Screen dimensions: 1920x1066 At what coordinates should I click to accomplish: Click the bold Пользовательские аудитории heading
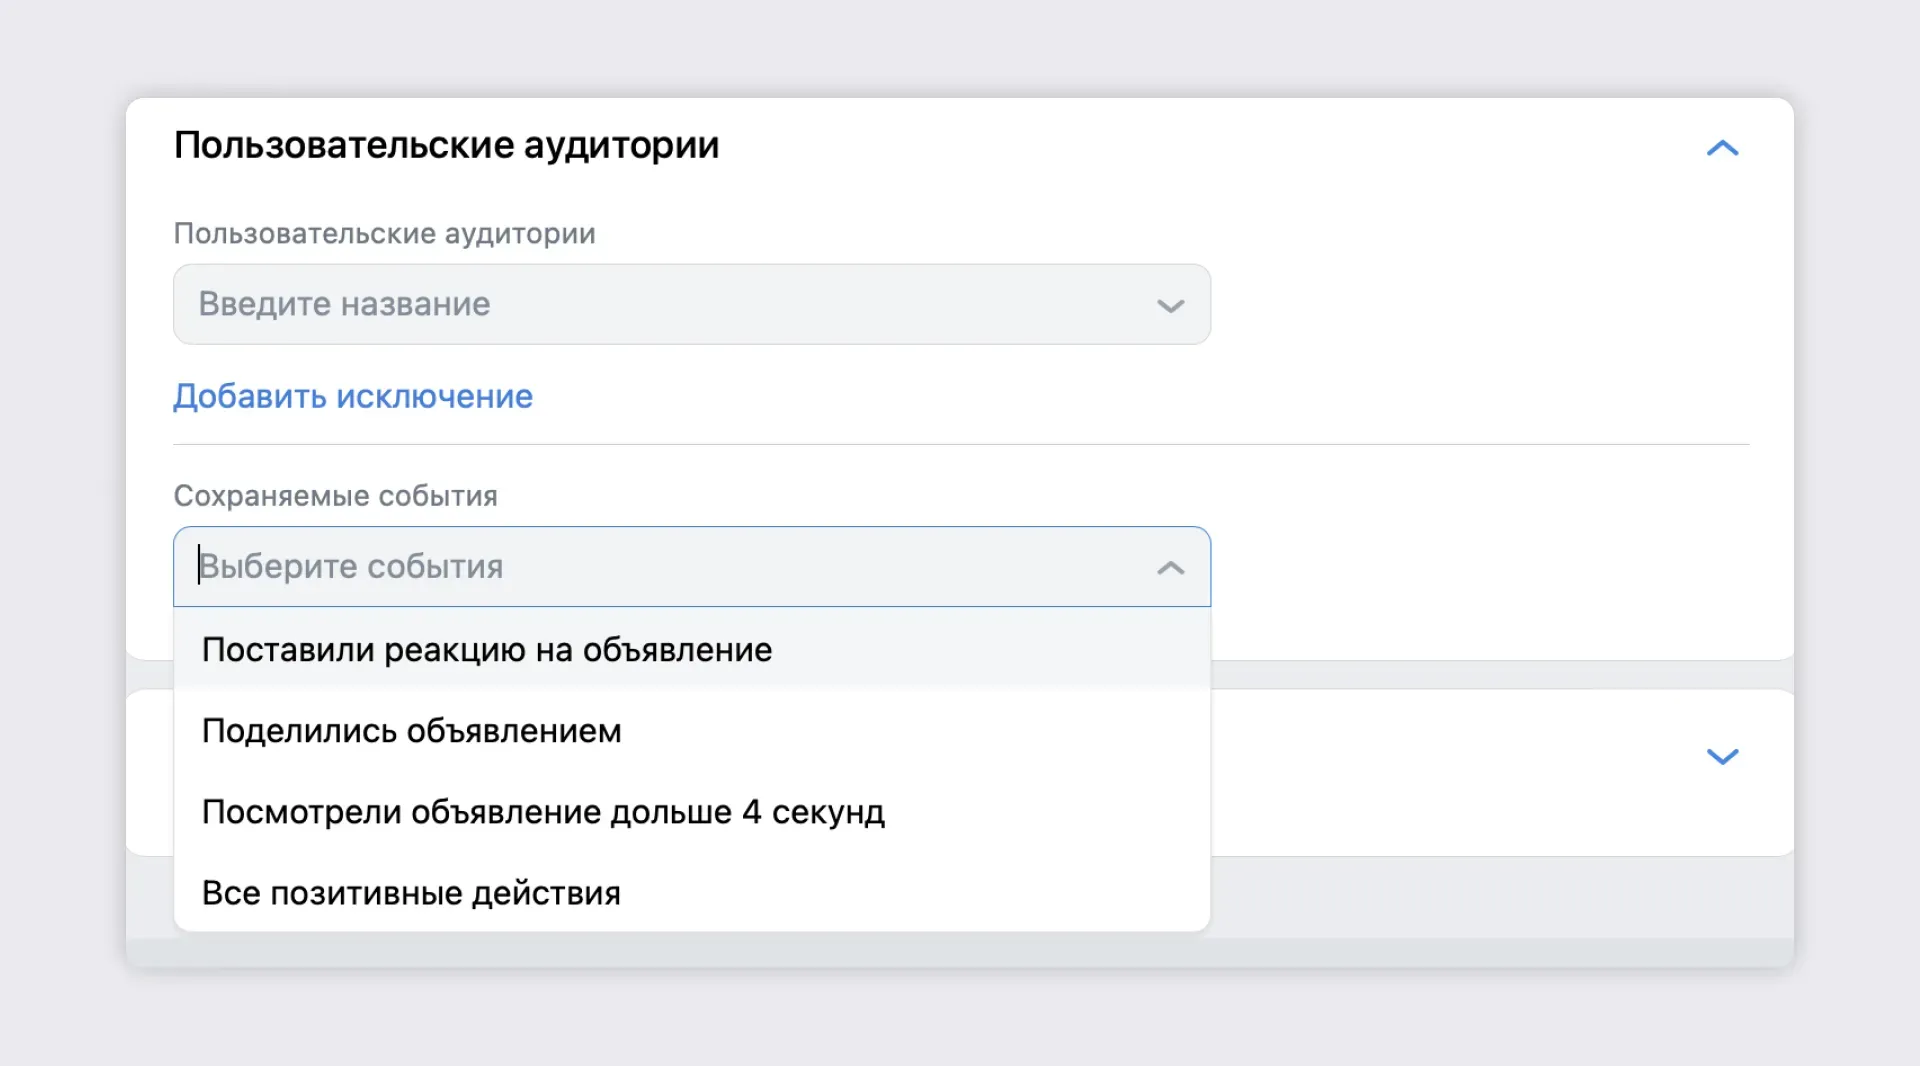446,145
